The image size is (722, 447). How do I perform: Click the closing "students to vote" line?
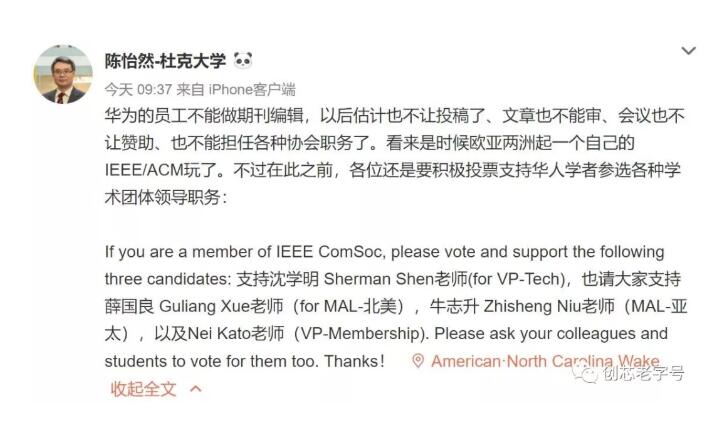point(245,361)
